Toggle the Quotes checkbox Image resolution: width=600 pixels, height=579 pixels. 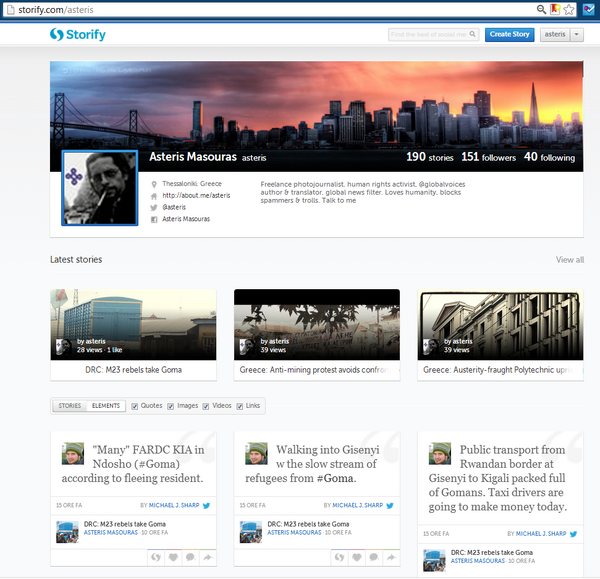(x=135, y=406)
